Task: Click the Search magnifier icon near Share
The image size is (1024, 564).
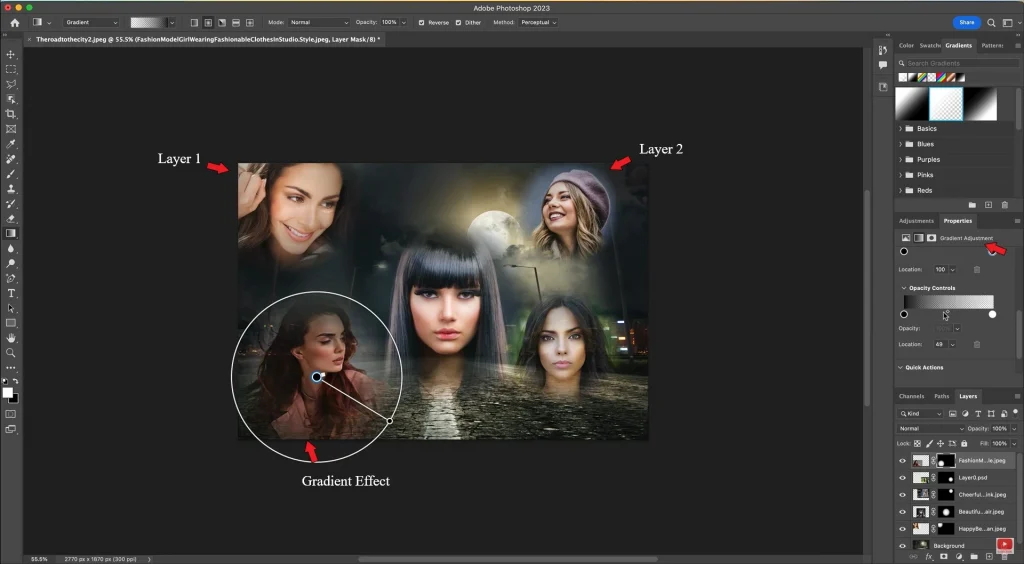Action: click(991, 22)
